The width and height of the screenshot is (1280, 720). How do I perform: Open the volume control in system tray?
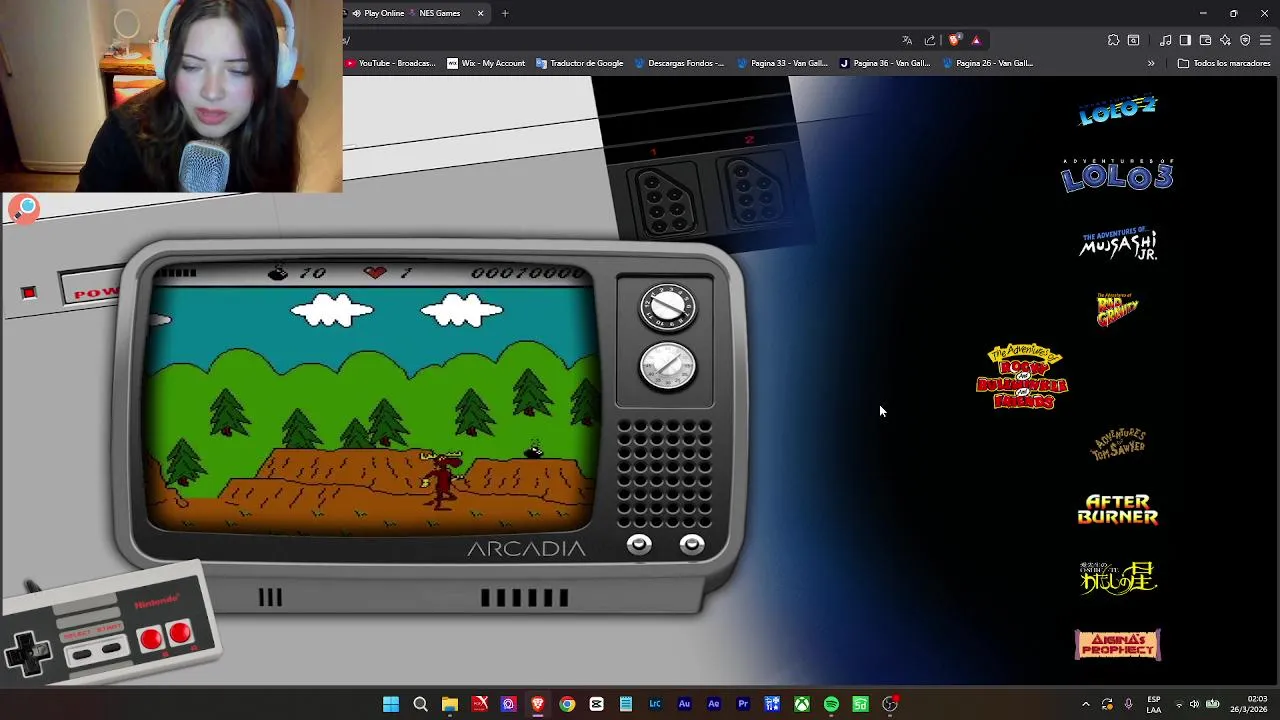pyautogui.click(x=1194, y=704)
